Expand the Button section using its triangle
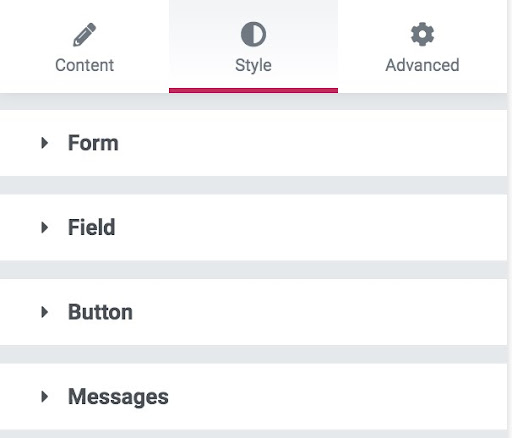Image resolution: width=512 pixels, height=438 pixels. pyautogui.click(x=44, y=312)
